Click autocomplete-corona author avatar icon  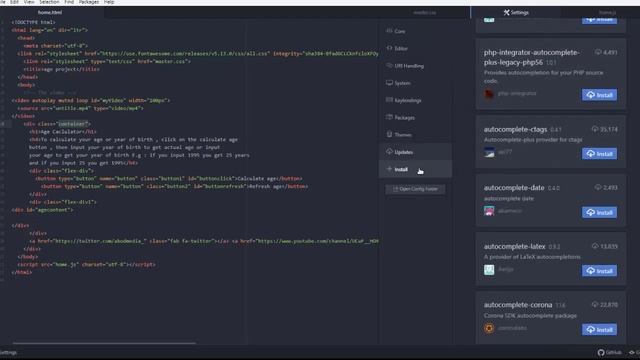pyautogui.click(x=489, y=328)
